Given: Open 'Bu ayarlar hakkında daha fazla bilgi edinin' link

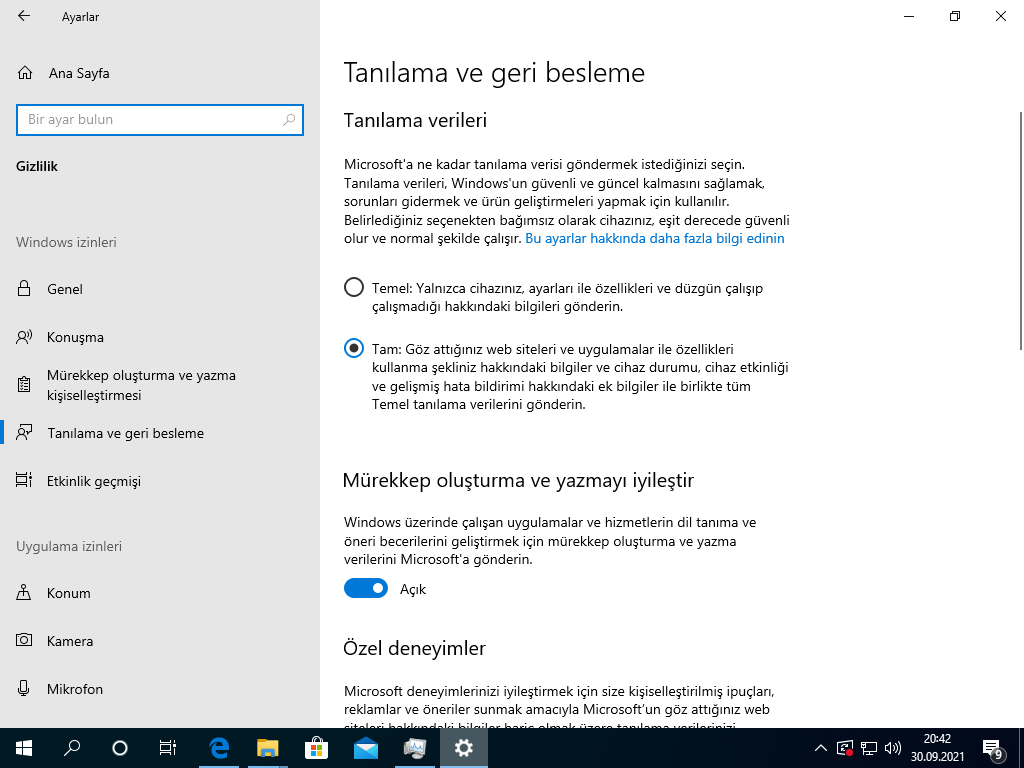Looking at the screenshot, I should click(x=654, y=238).
